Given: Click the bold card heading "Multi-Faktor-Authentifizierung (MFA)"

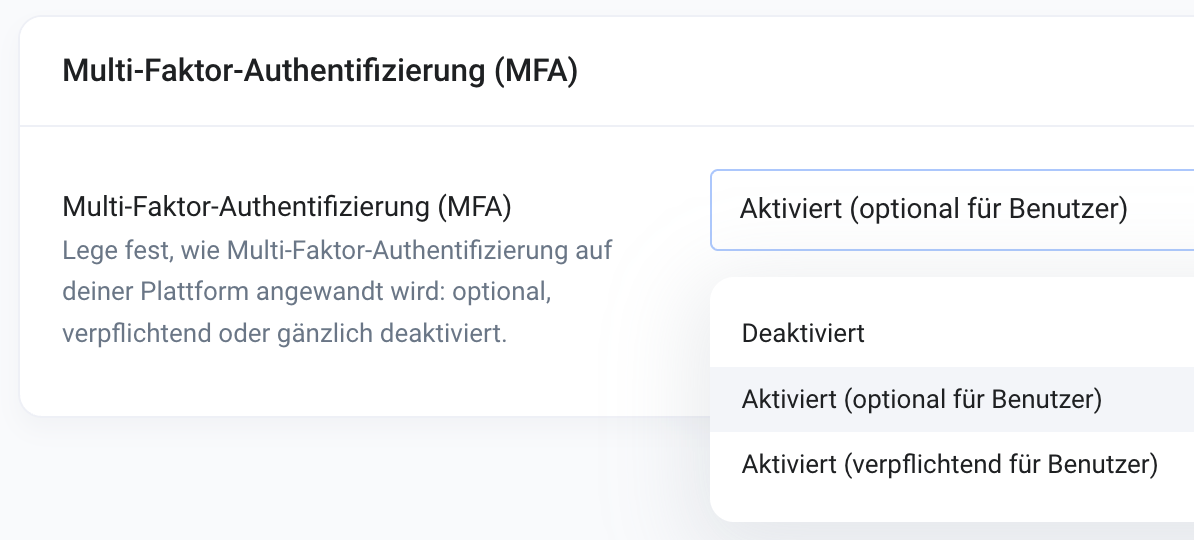Looking at the screenshot, I should coord(320,72).
